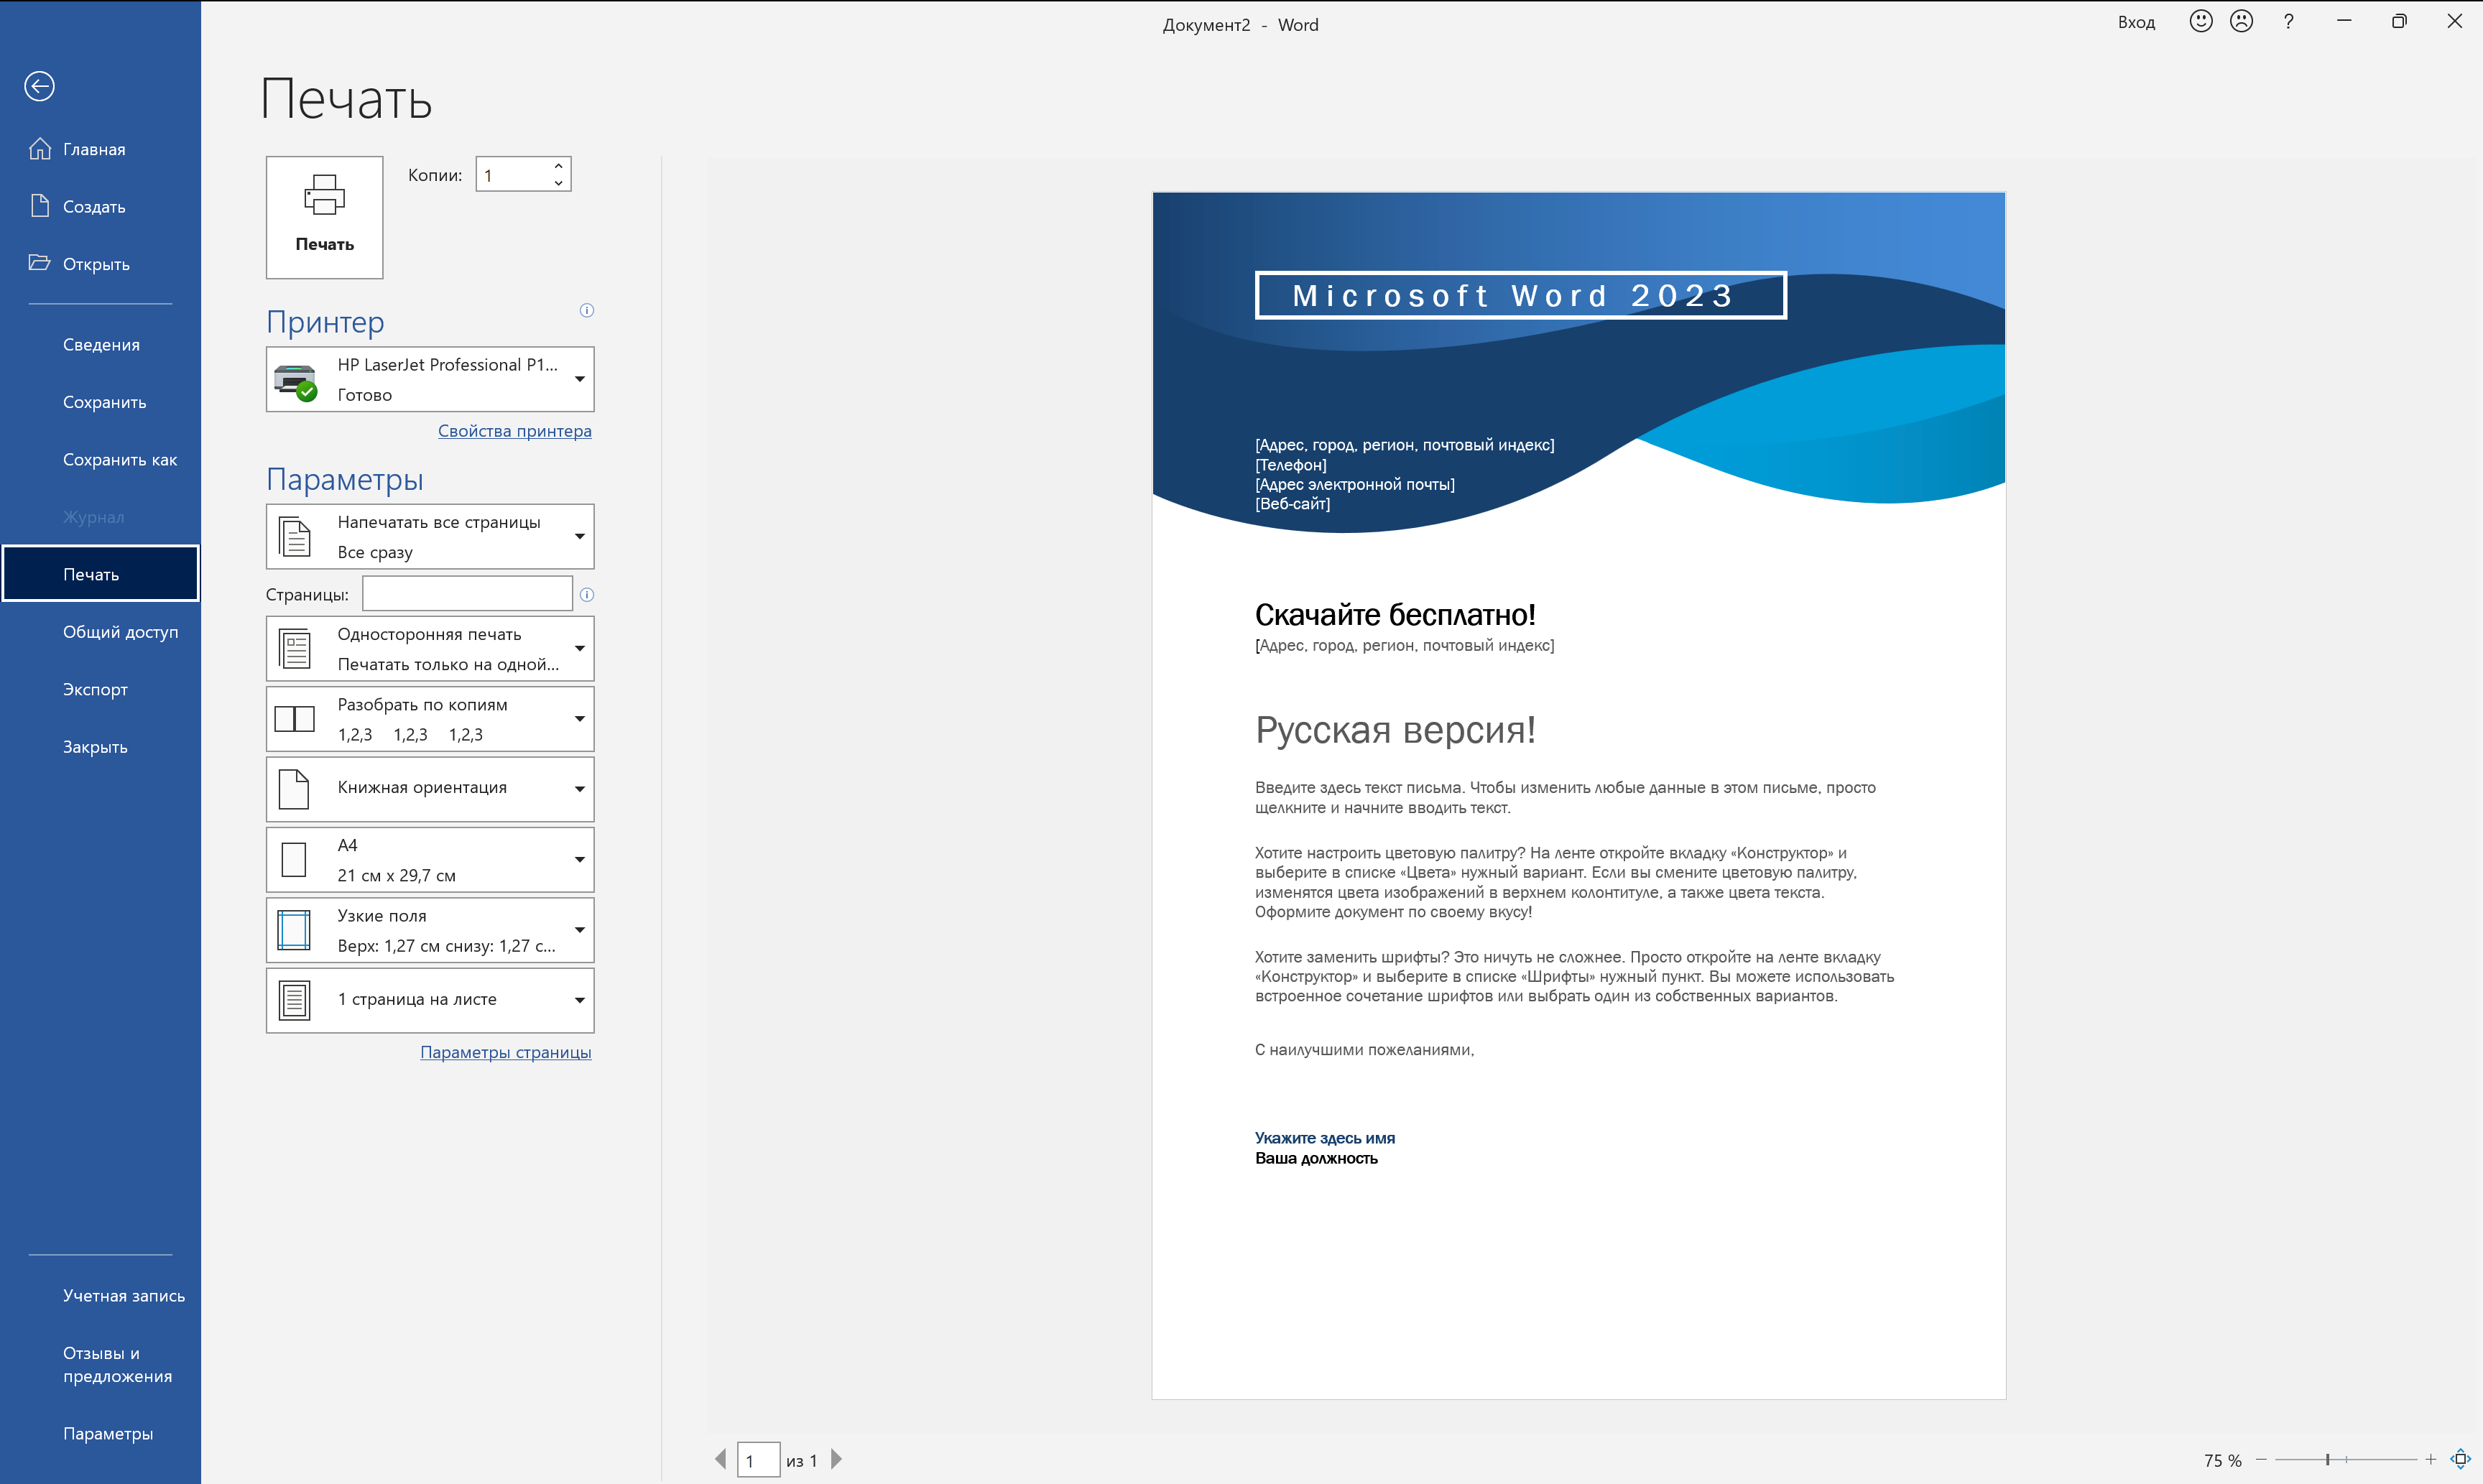Expand the Узкие поля margins dropdown

430,930
